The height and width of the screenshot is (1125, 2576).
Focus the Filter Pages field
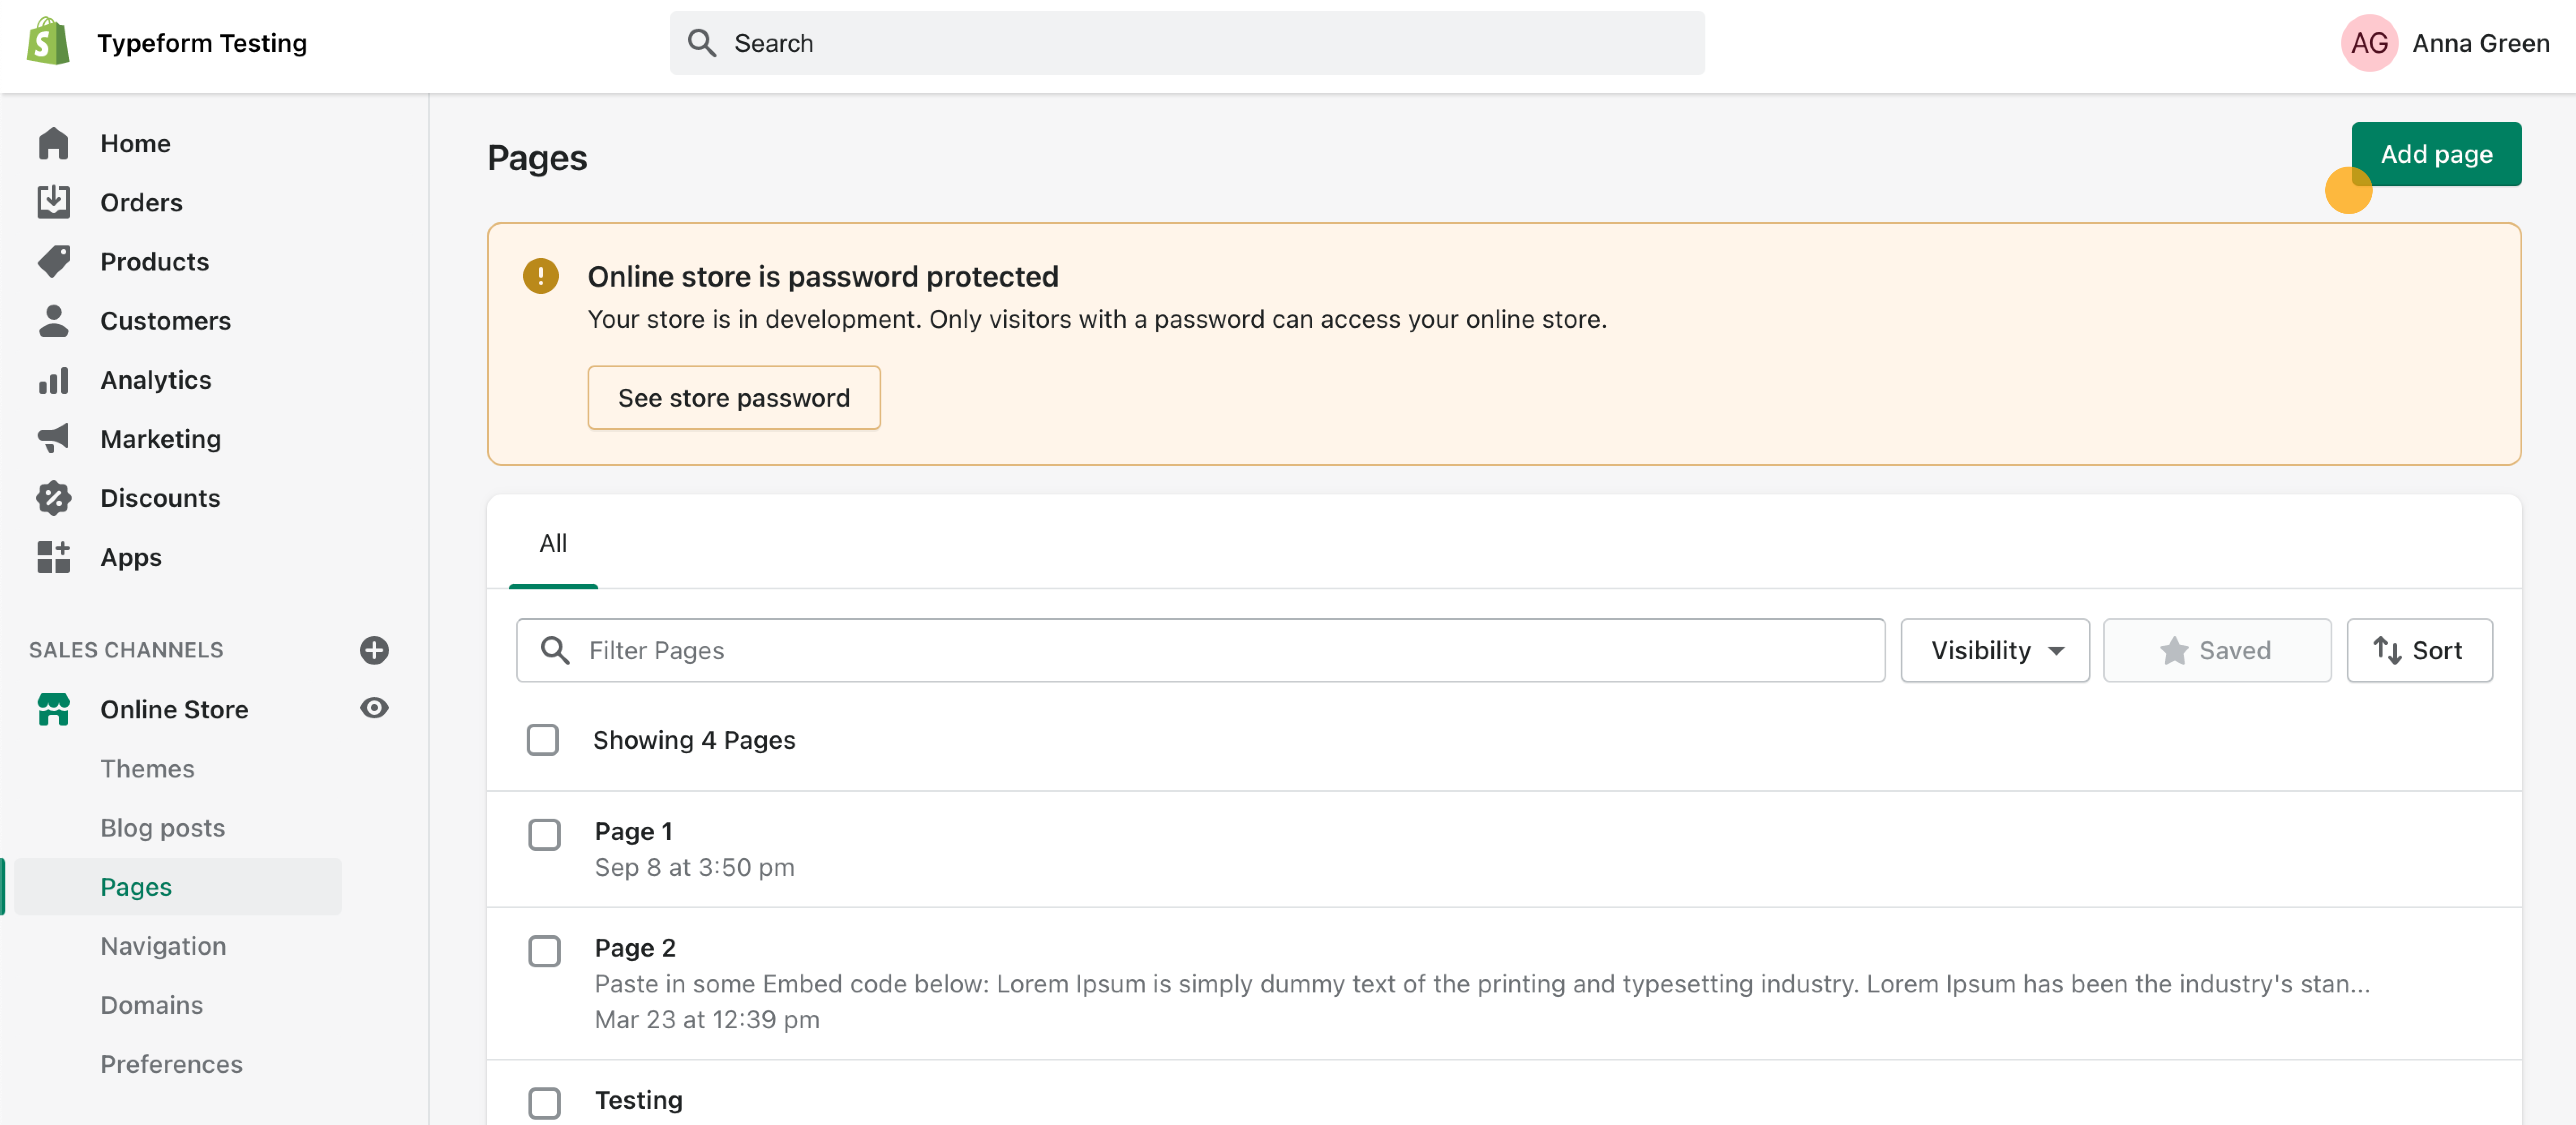1200,650
